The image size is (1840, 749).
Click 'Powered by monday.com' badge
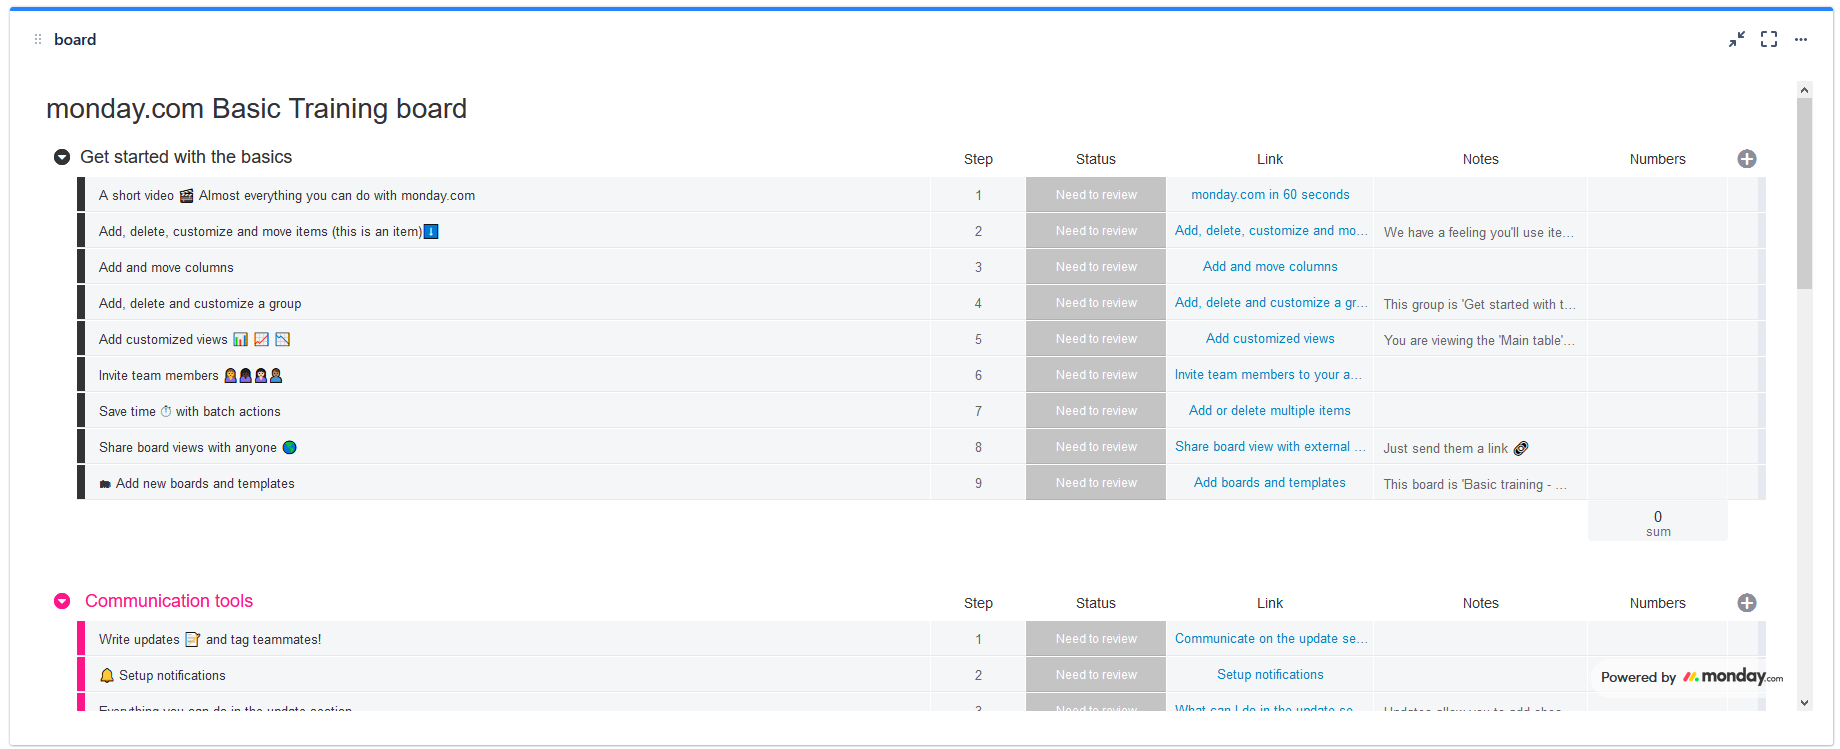pos(1691,677)
